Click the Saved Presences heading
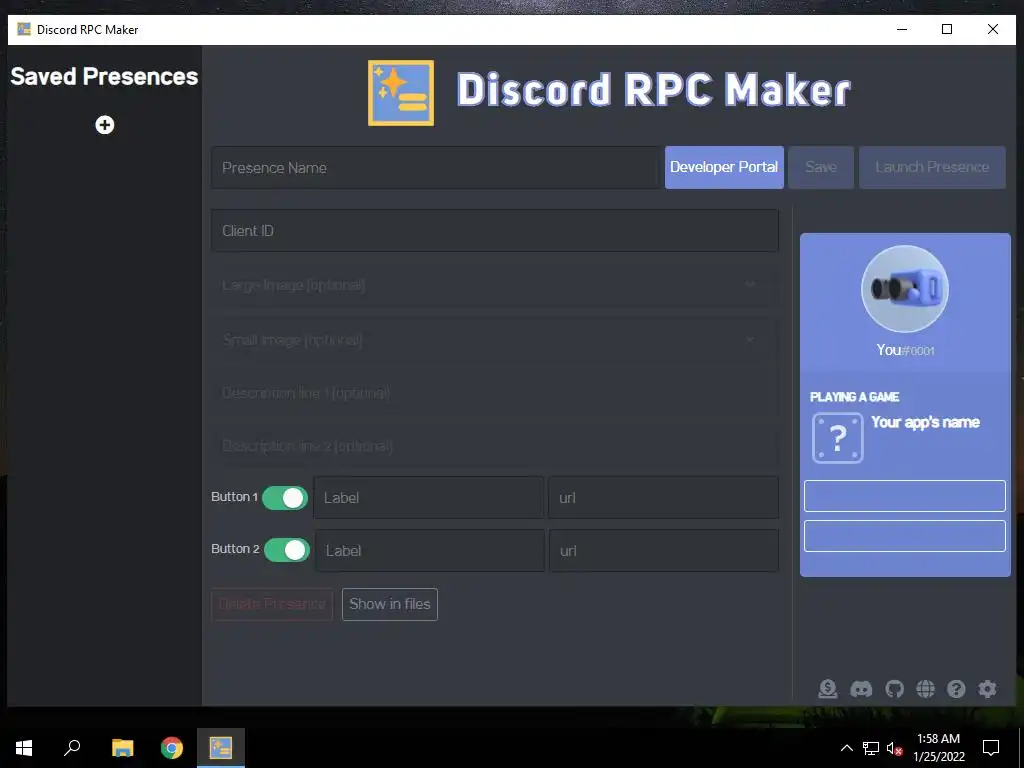 [104, 76]
